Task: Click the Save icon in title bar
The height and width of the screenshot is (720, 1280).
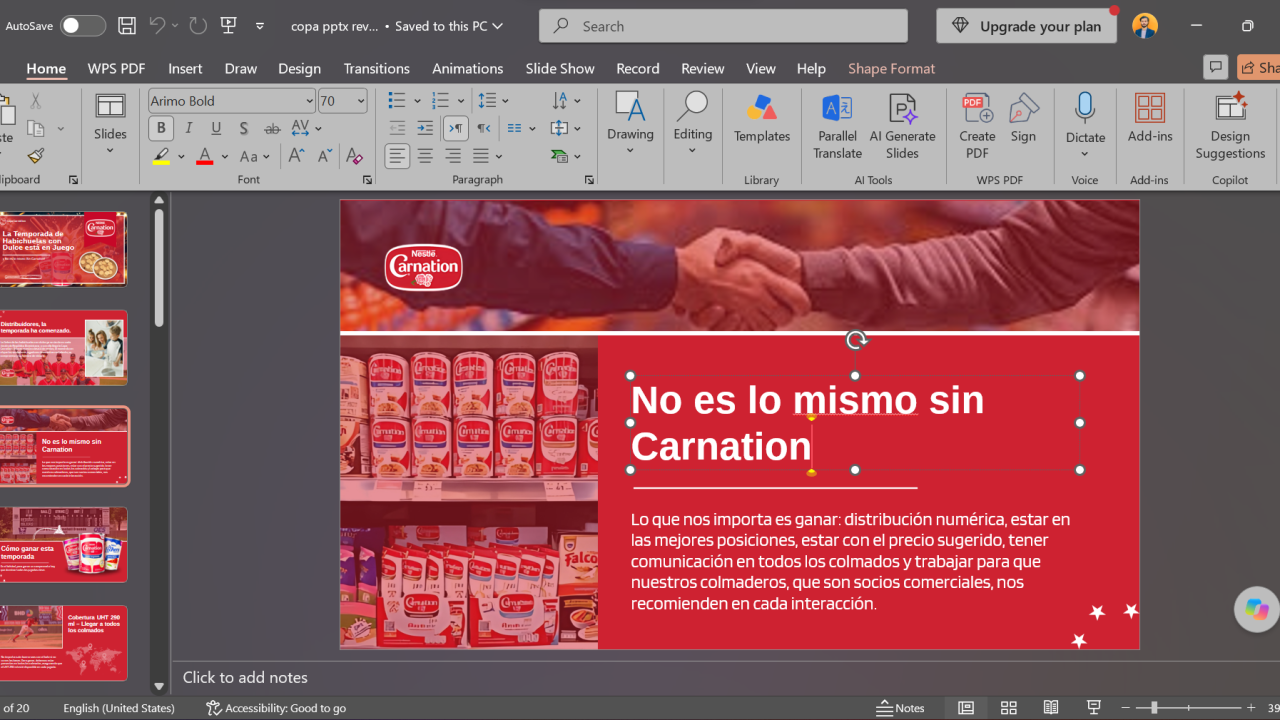Action: 126,26
